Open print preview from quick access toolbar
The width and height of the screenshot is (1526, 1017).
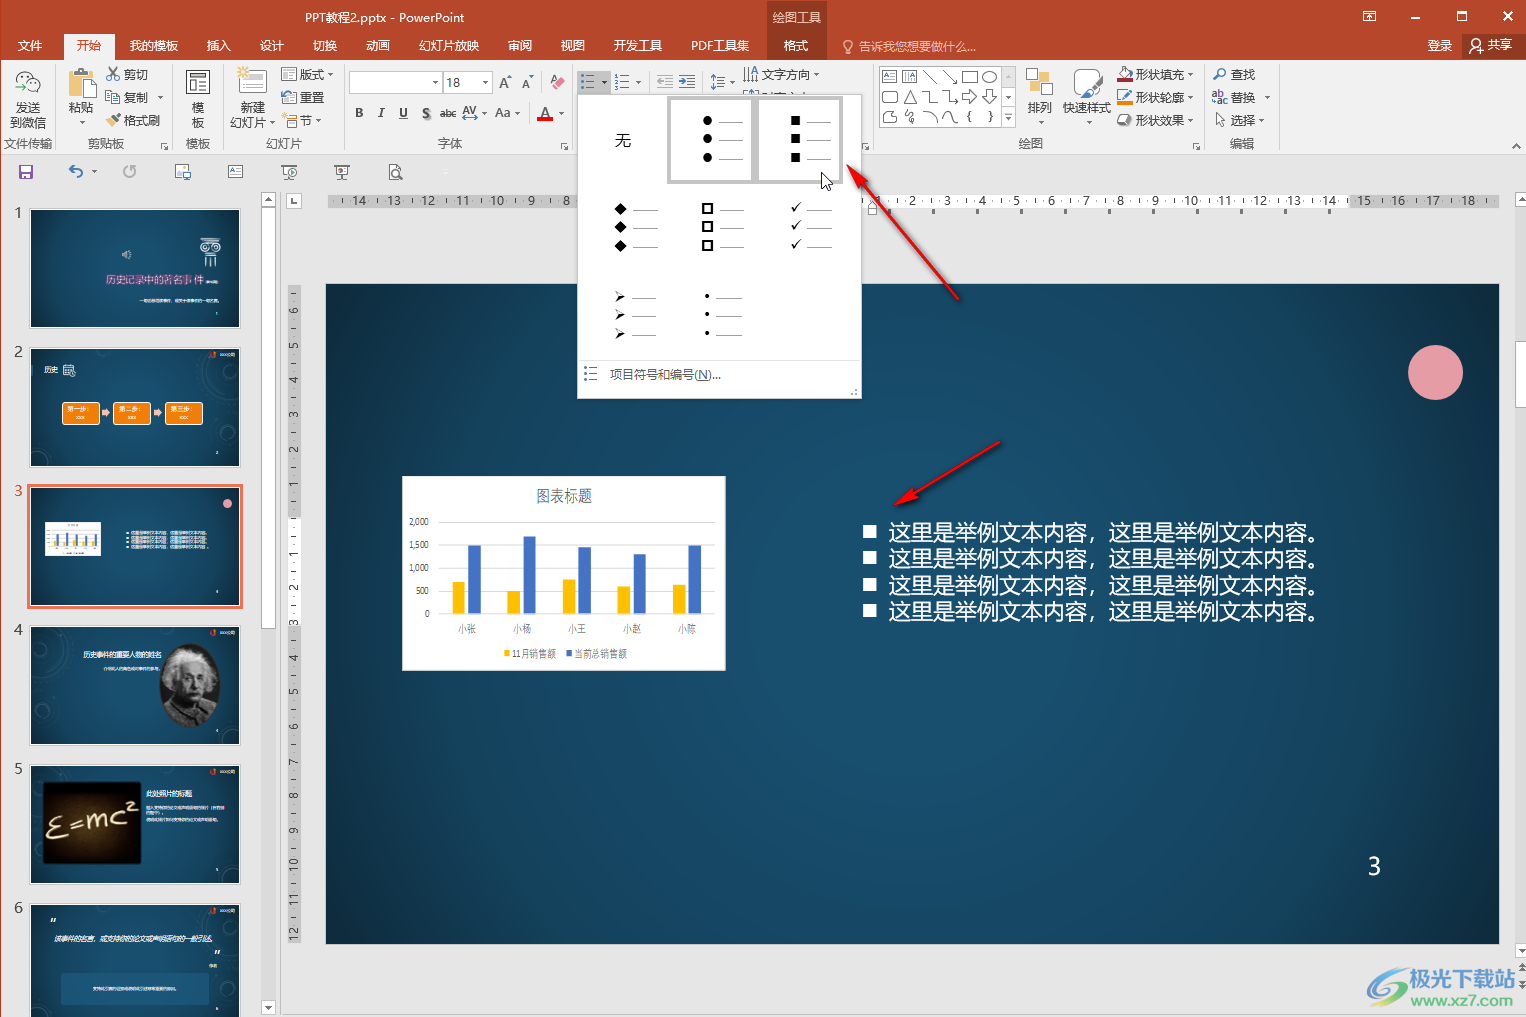(x=396, y=172)
